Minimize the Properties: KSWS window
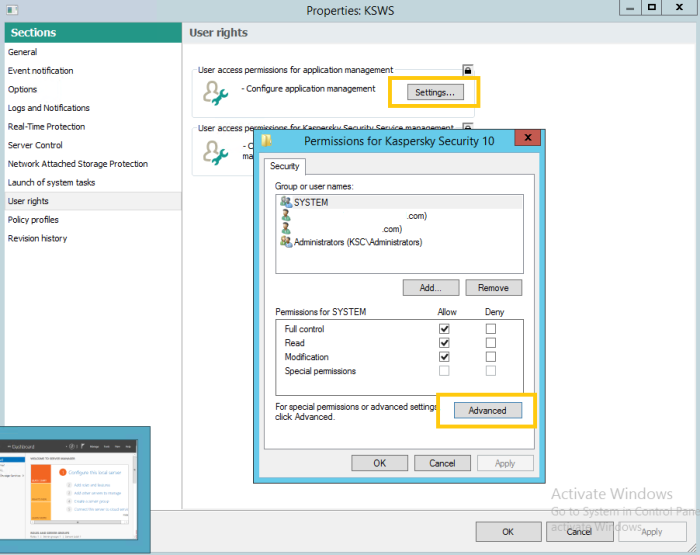This screenshot has height=555, width=700. click(x=630, y=8)
